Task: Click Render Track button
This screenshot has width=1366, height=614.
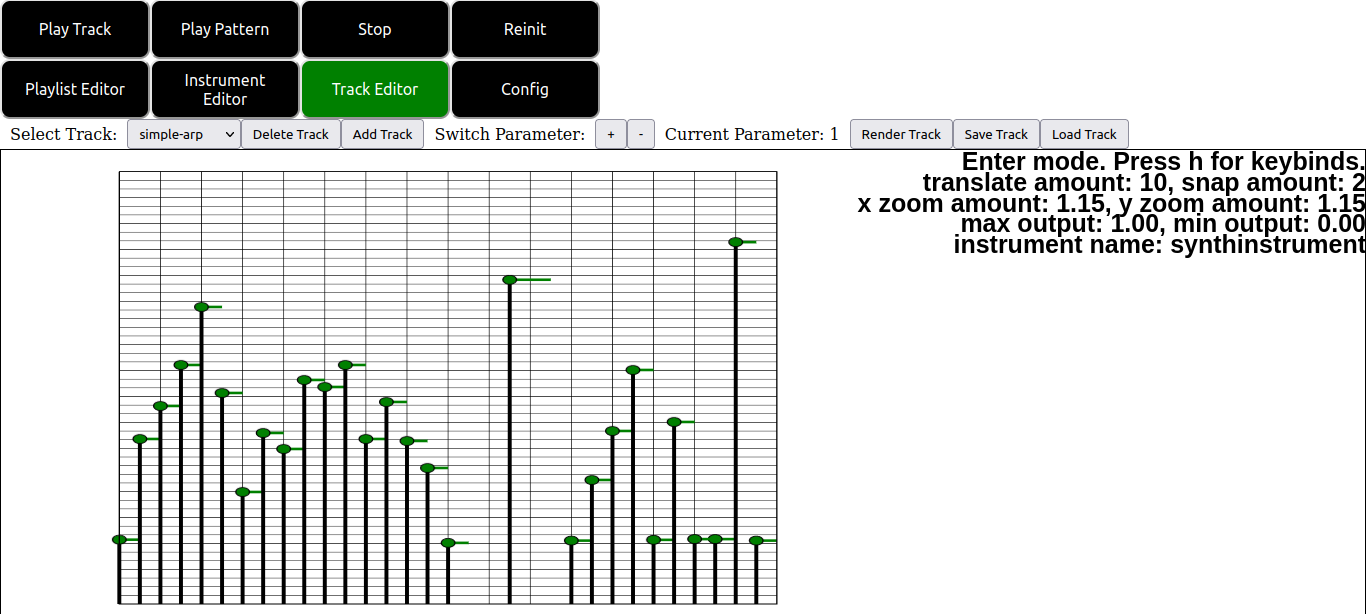Action: (x=901, y=134)
